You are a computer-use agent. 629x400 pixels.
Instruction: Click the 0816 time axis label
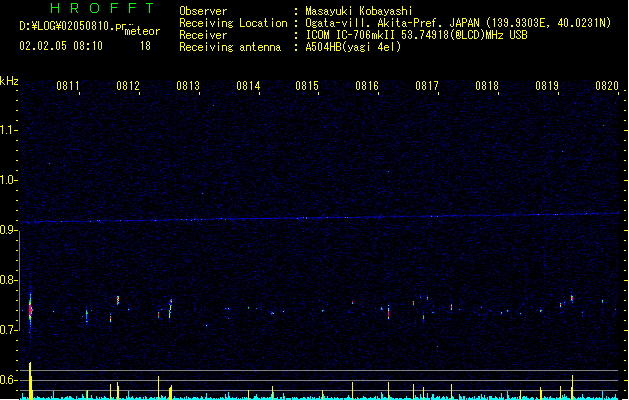tap(367, 86)
